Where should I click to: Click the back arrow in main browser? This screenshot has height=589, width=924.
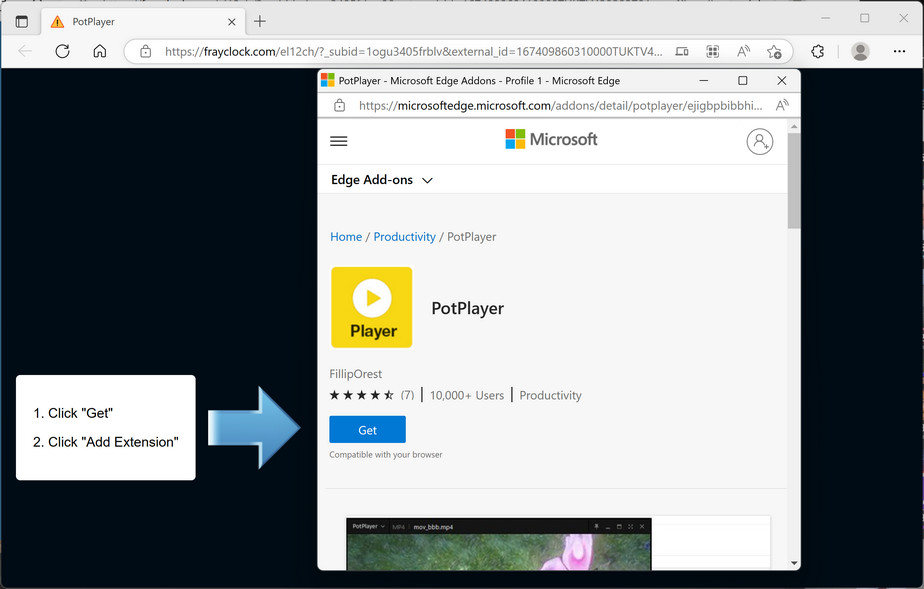pyautogui.click(x=25, y=51)
